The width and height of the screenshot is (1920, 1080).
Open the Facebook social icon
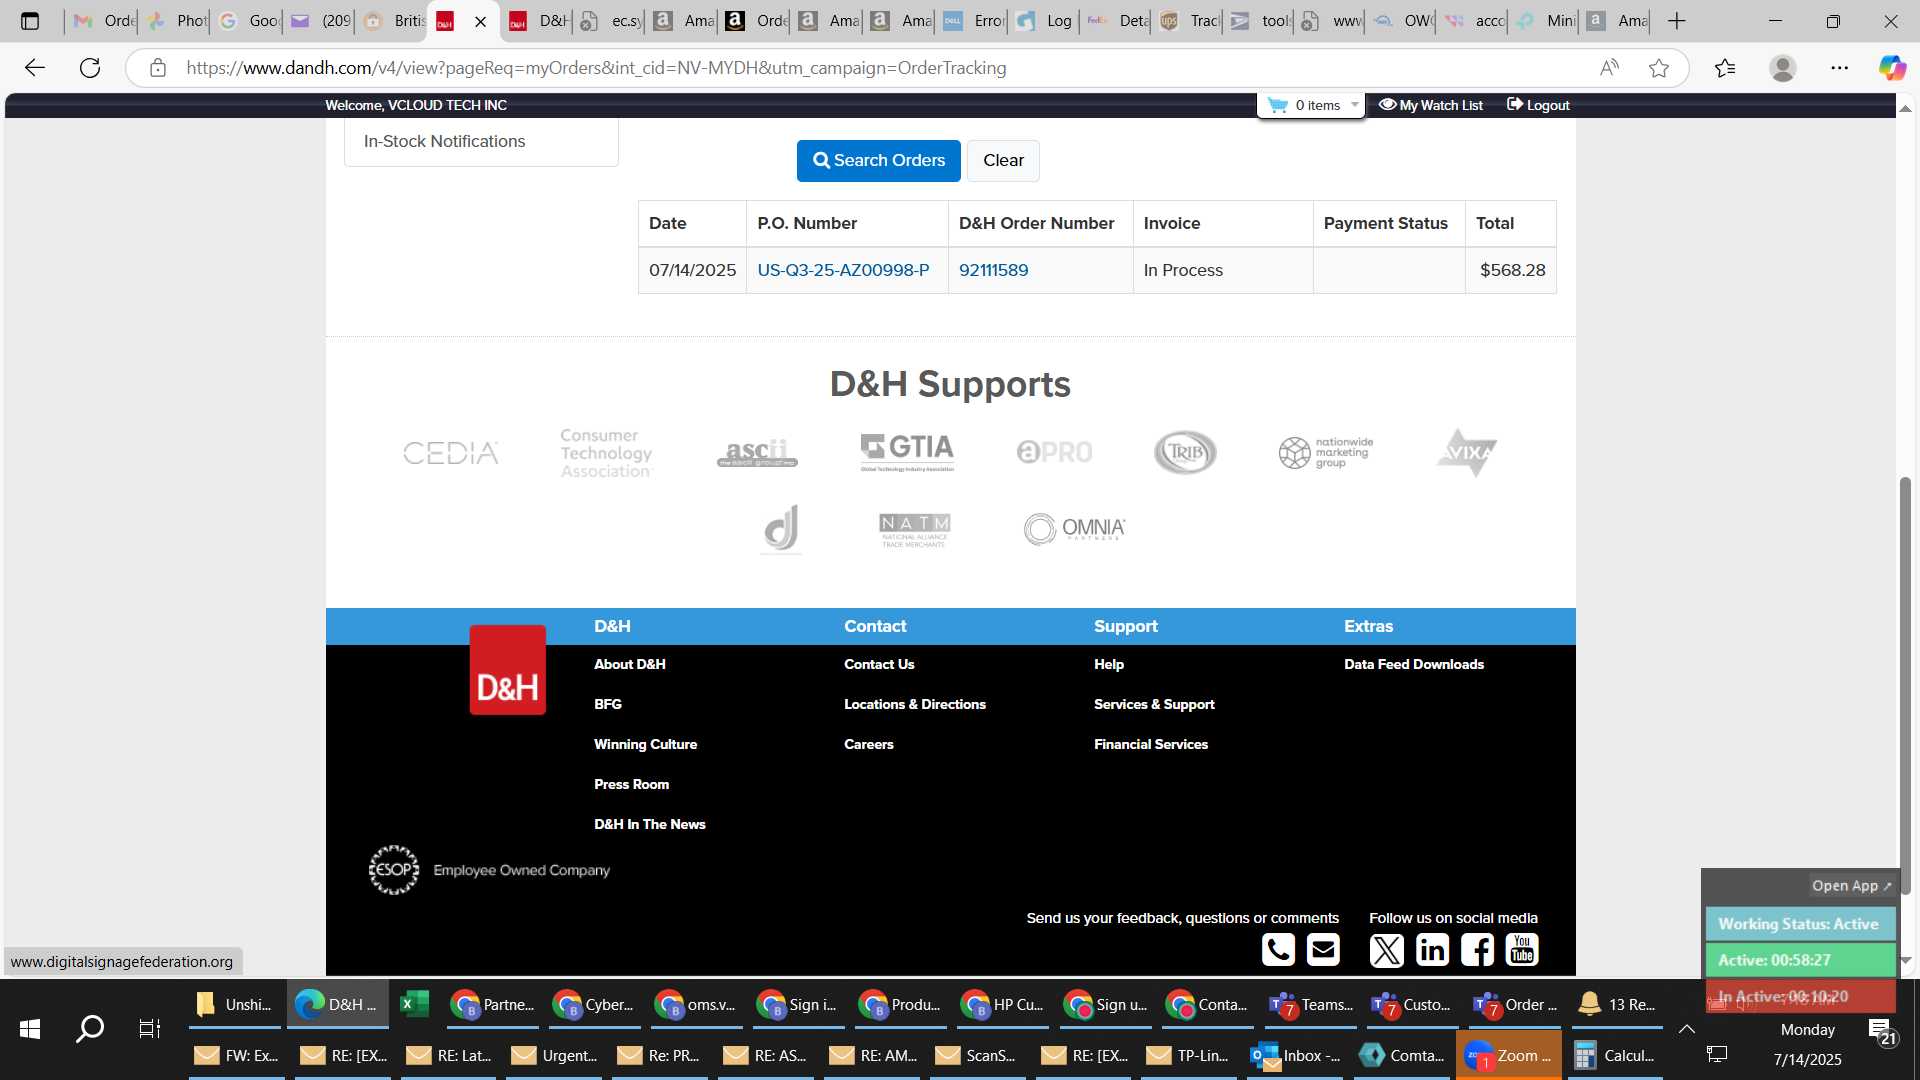coord(1477,949)
